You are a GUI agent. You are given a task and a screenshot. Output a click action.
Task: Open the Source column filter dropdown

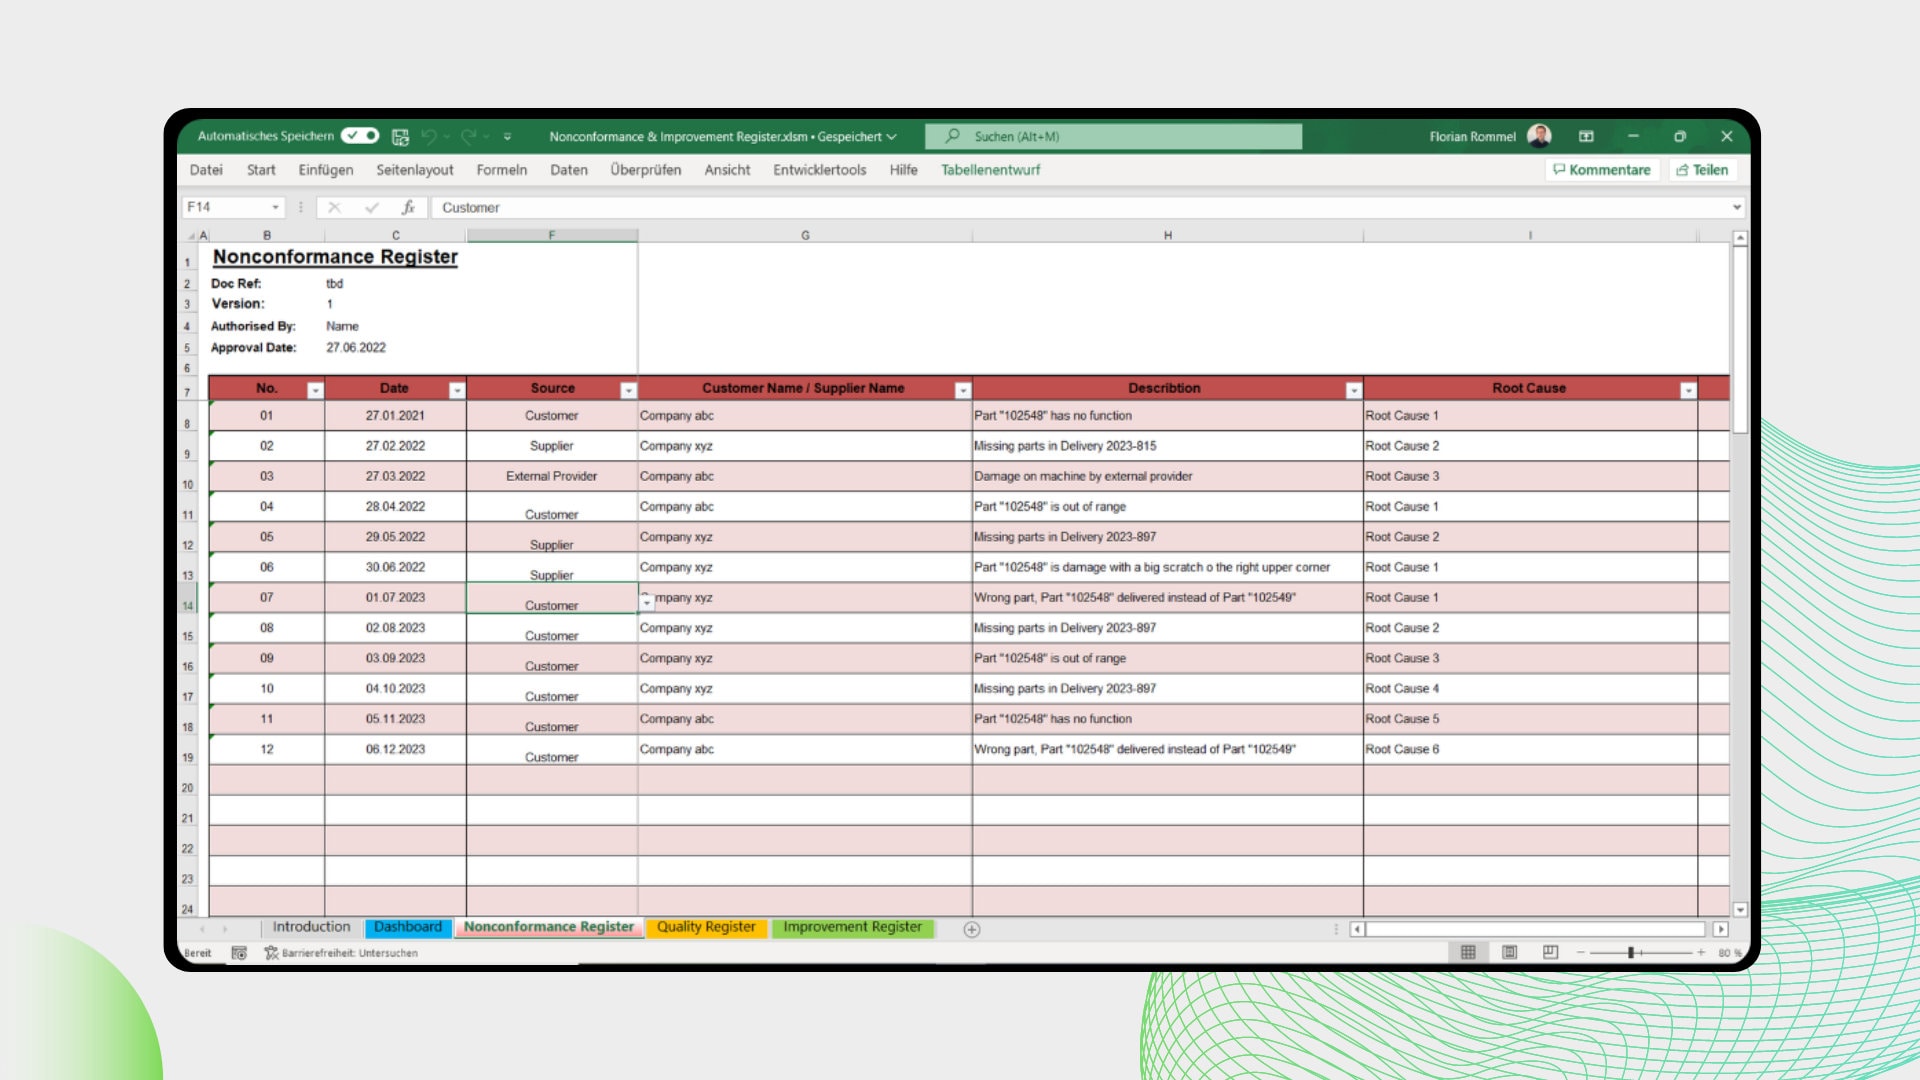point(629,390)
